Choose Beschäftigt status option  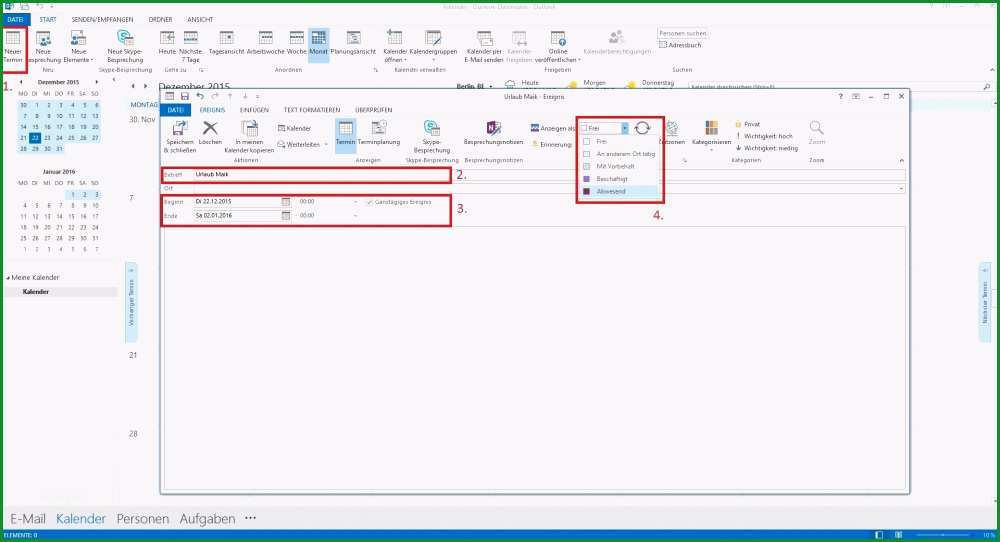(x=618, y=179)
